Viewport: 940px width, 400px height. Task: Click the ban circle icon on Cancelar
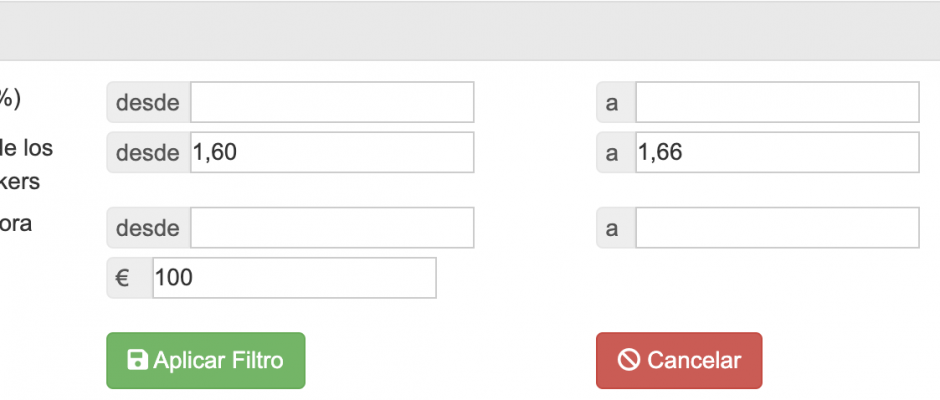(629, 360)
